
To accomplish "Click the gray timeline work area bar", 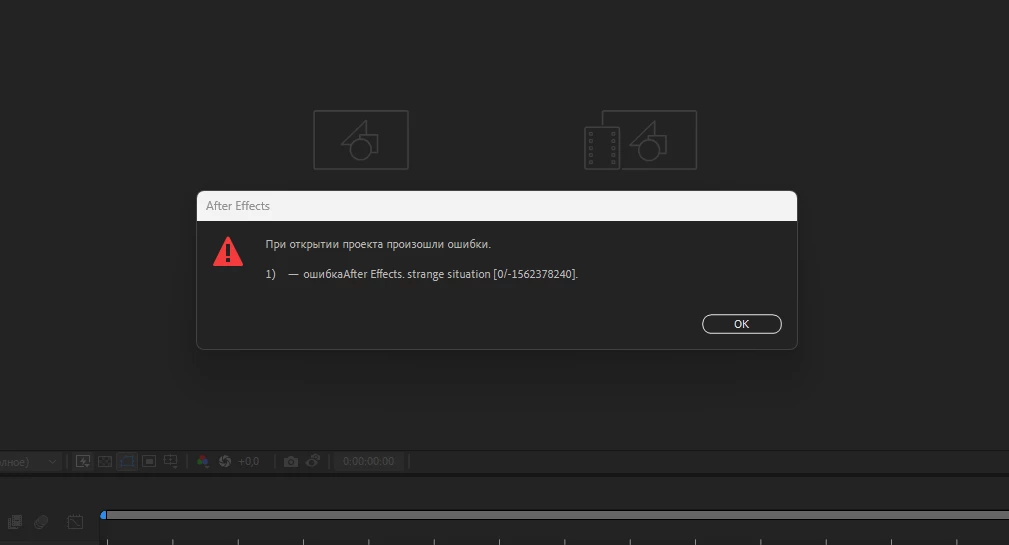I will pyautogui.click(x=557, y=515).
